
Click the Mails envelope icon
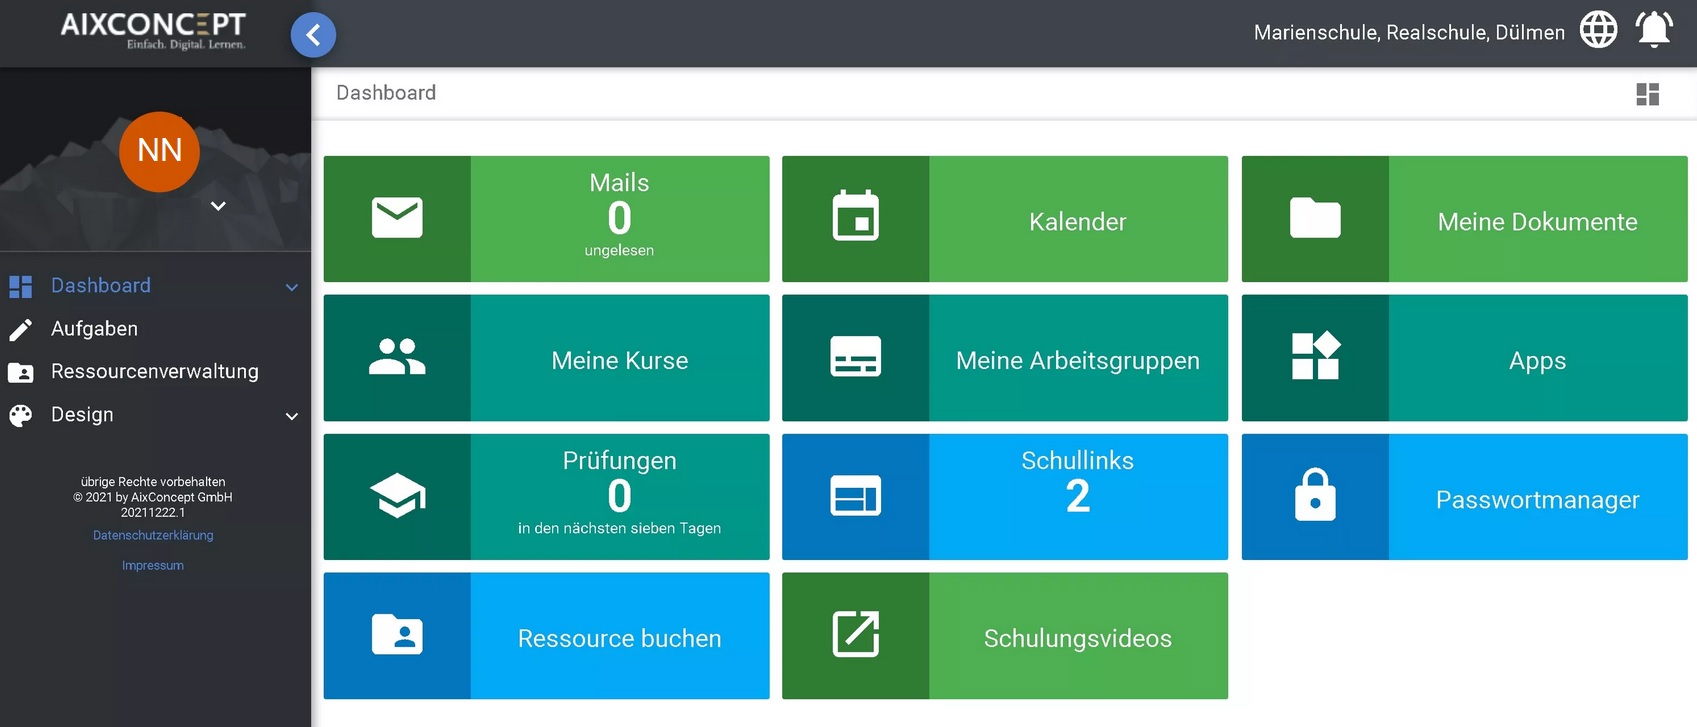coord(397,218)
